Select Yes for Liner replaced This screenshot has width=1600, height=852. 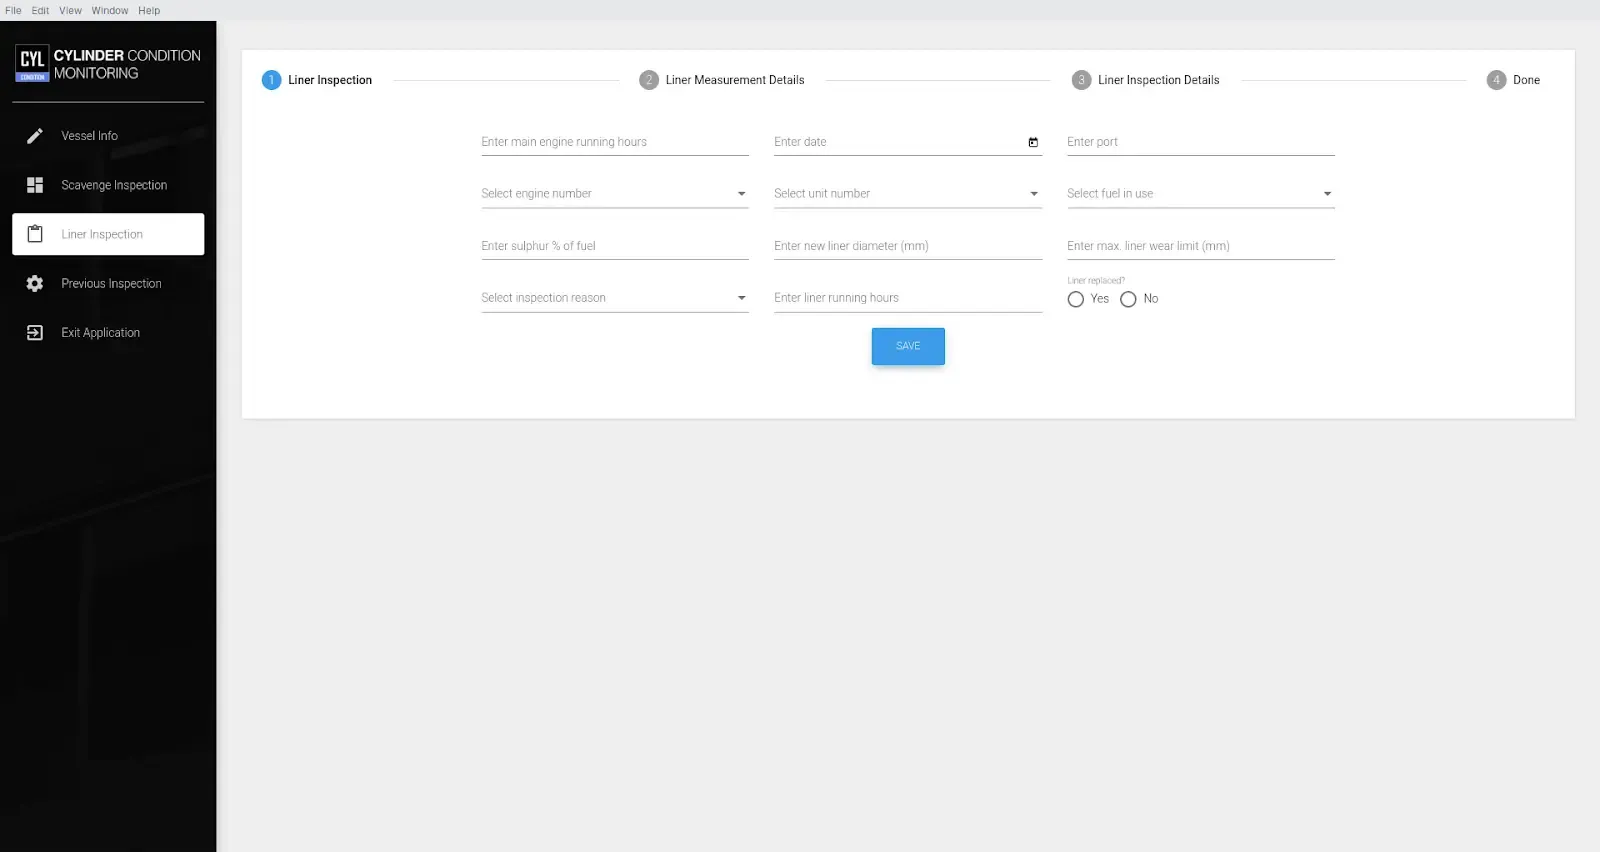coord(1076,299)
